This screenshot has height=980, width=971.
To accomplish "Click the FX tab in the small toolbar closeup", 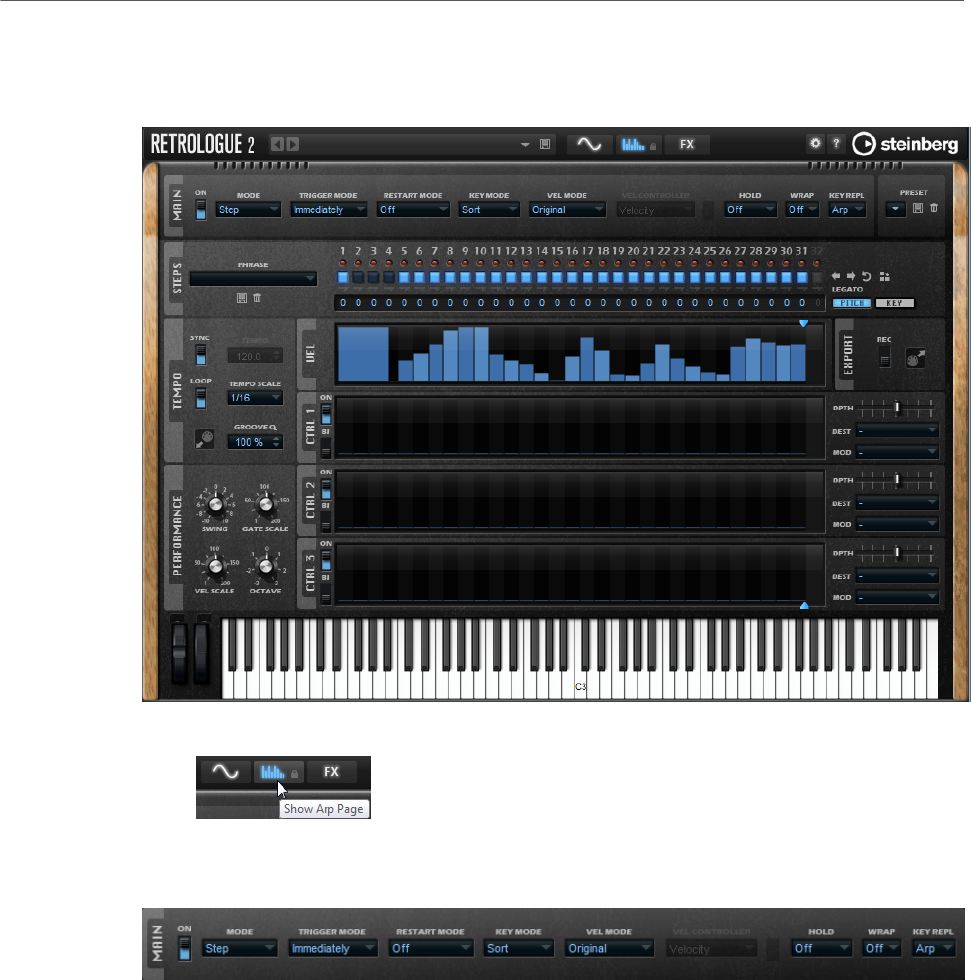I will 331,772.
